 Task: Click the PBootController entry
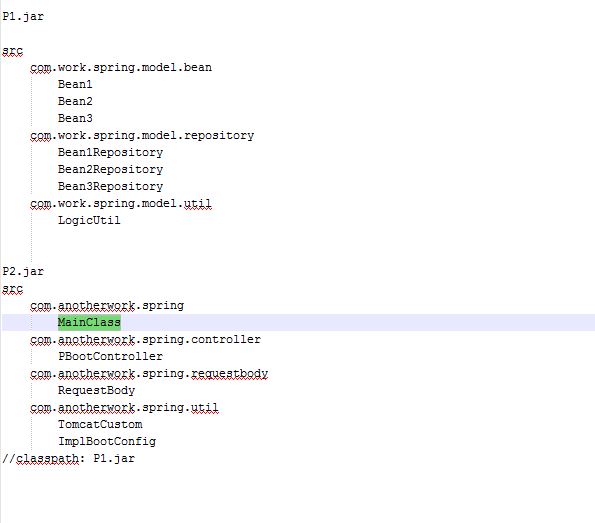(110, 356)
